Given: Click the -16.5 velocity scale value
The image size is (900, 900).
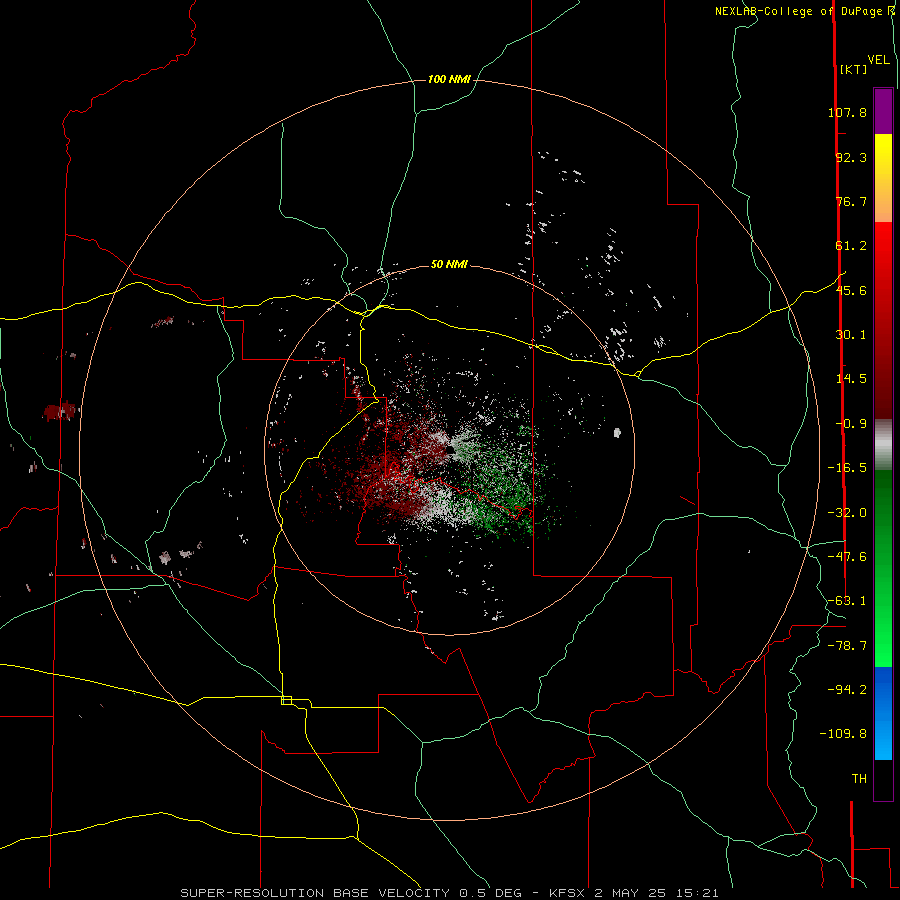Looking at the screenshot, I should tap(847, 468).
